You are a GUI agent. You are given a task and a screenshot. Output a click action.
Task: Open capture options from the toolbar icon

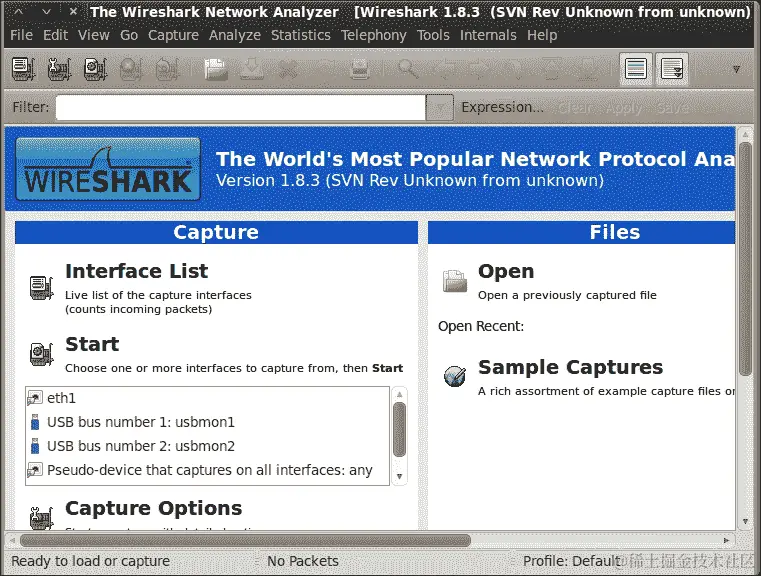[x=59, y=69]
